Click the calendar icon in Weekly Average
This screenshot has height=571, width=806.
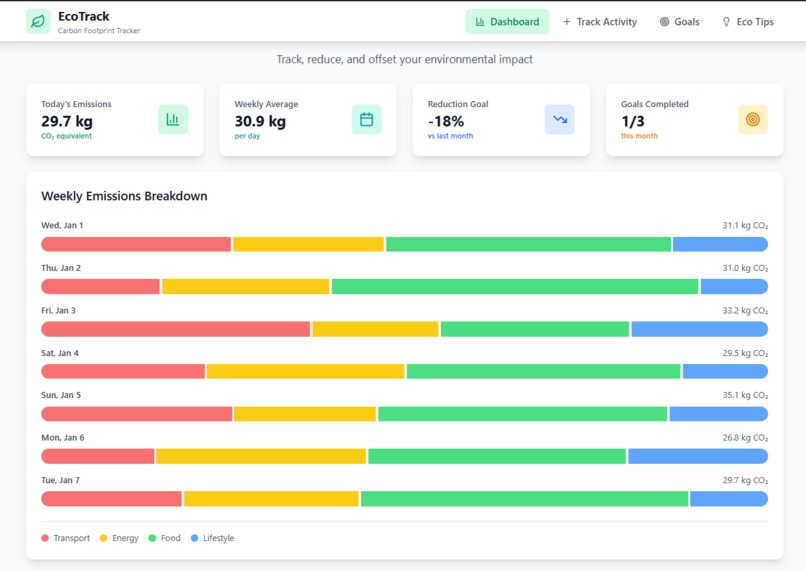click(367, 119)
